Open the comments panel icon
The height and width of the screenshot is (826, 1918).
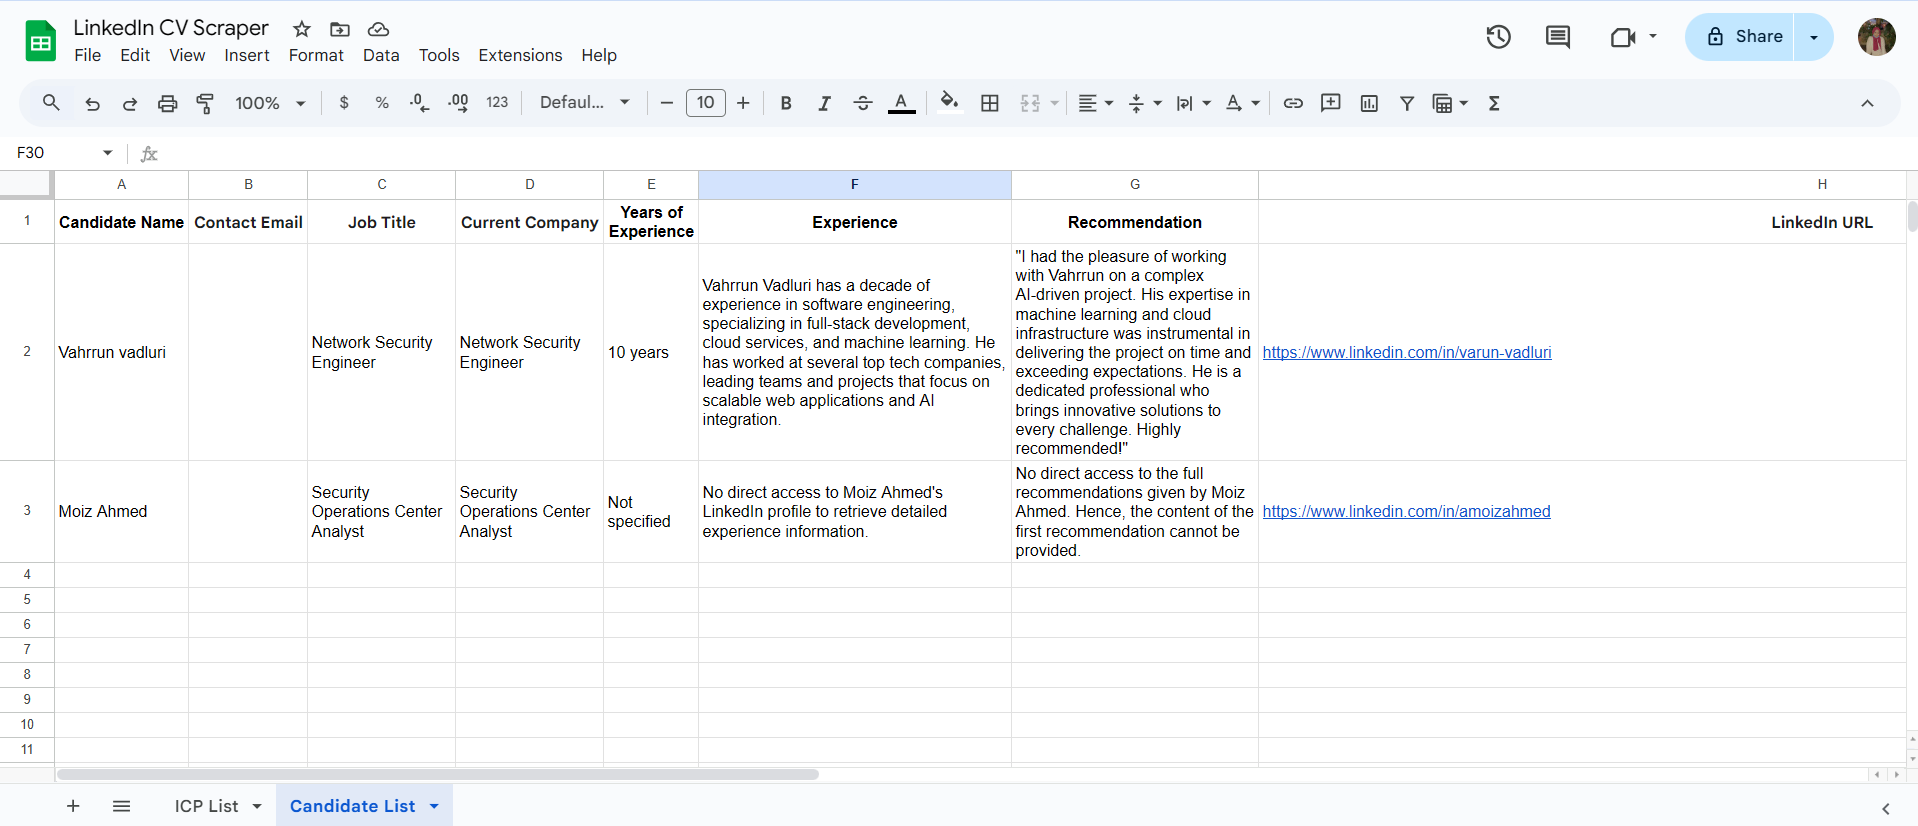(1557, 37)
